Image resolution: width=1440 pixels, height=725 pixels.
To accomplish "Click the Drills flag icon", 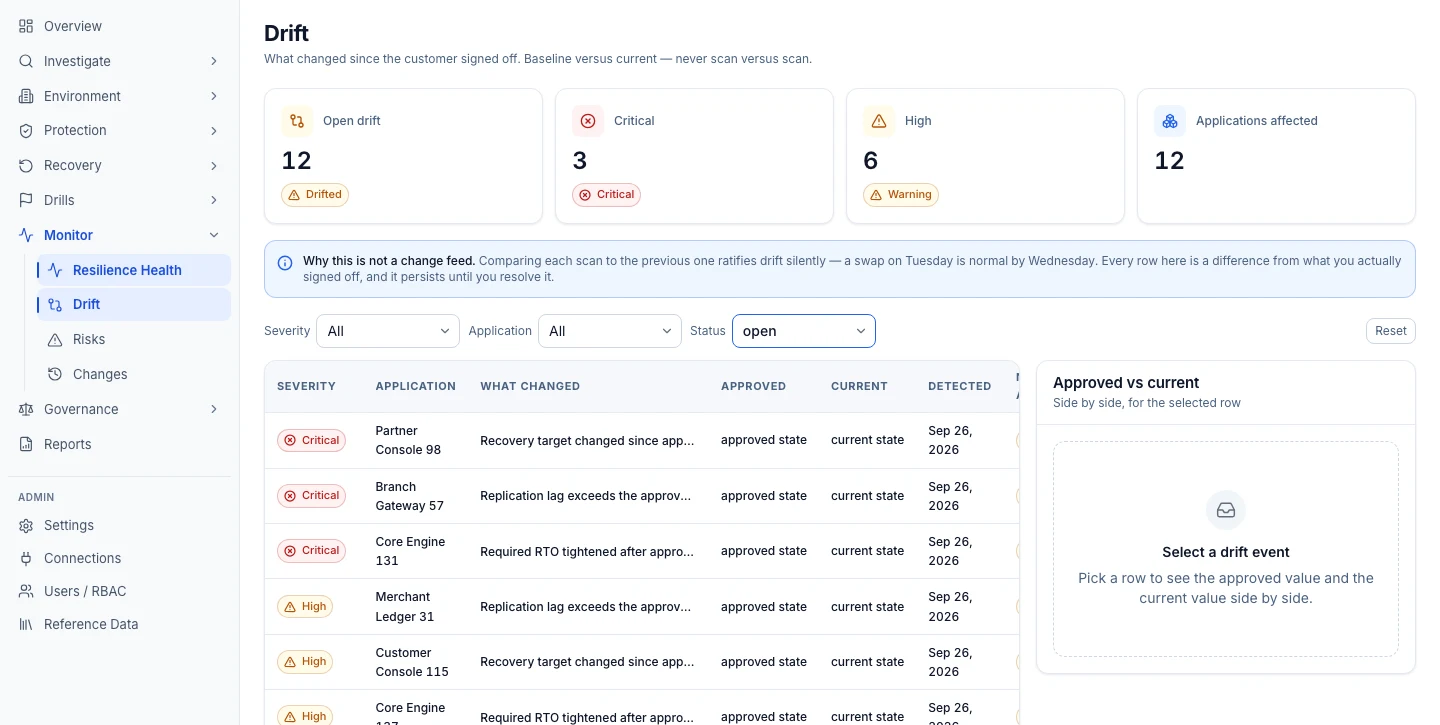I will coord(26,200).
